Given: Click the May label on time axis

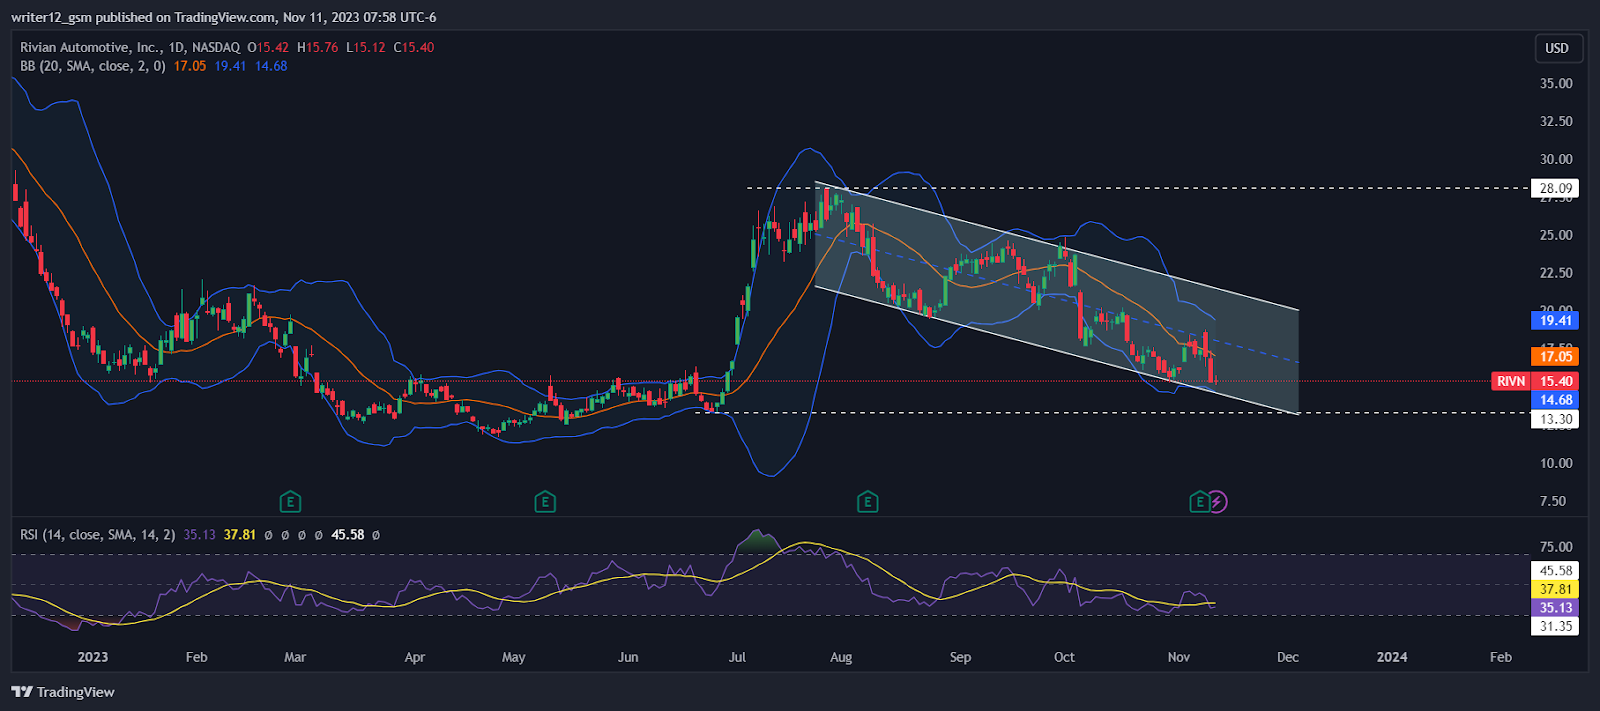Looking at the screenshot, I should pyautogui.click(x=514, y=657).
